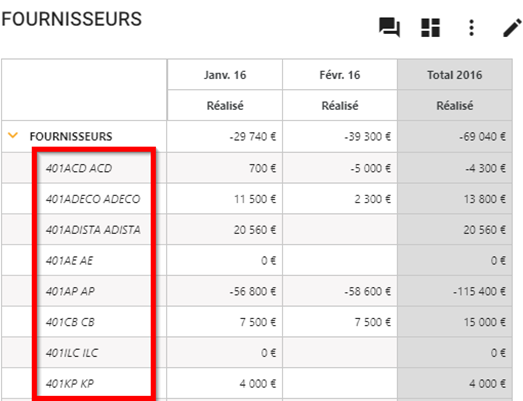Open the three-dot more options menu

tap(471, 28)
